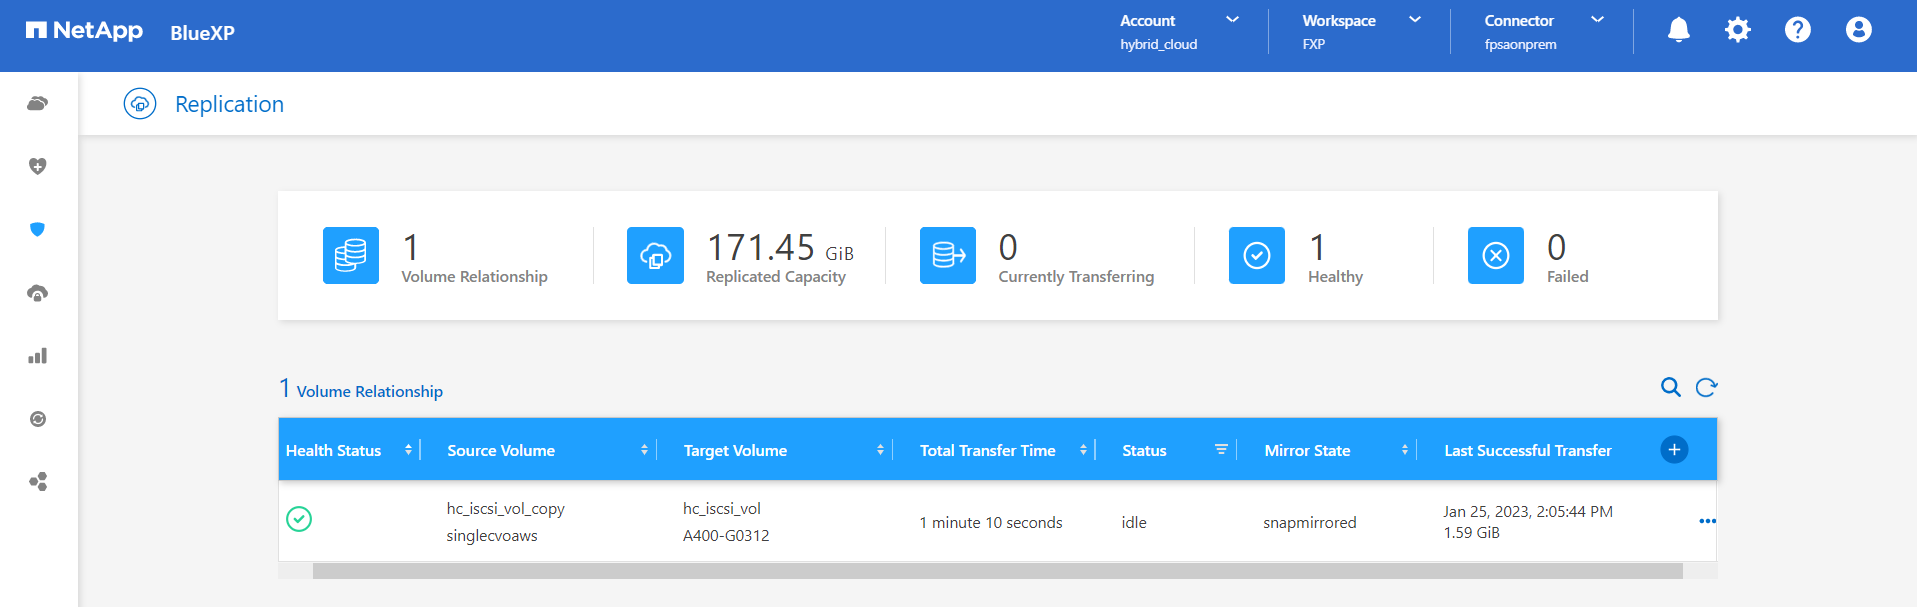Image resolution: width=1917 pixels, height=607 pixels.
Task: Open the row actions three-dot menu
Action: tap(1707, 521)
